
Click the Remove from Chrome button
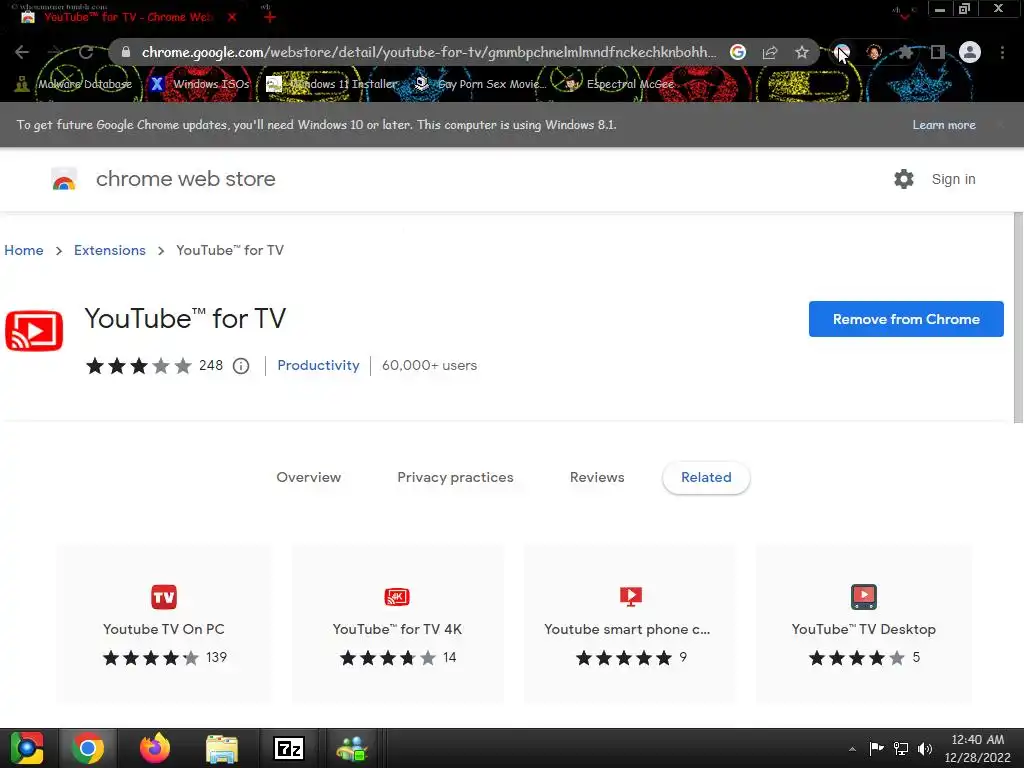[x=906, y=319]
